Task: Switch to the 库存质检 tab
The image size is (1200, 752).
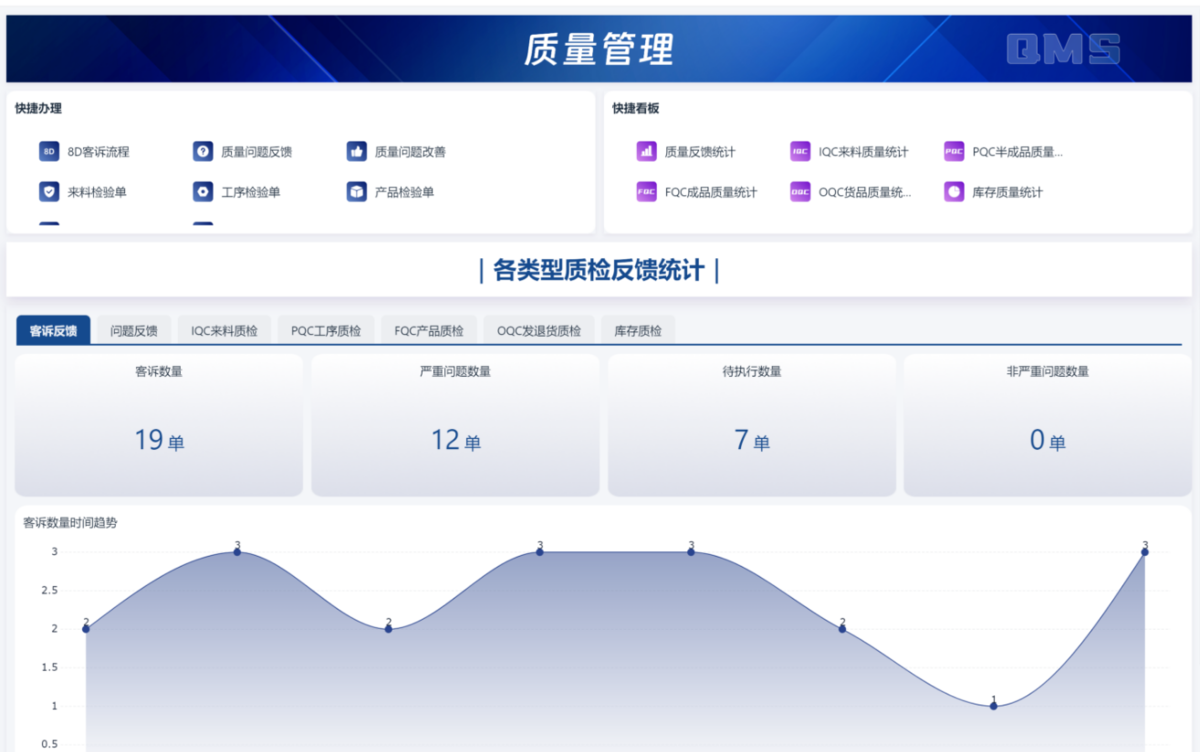Action: point(638,331)
